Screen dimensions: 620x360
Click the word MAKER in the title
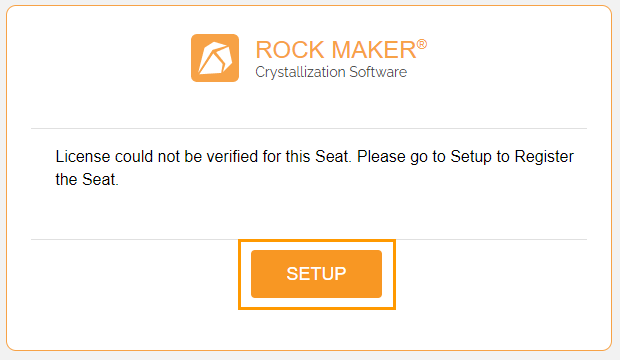tap(374, 50)
